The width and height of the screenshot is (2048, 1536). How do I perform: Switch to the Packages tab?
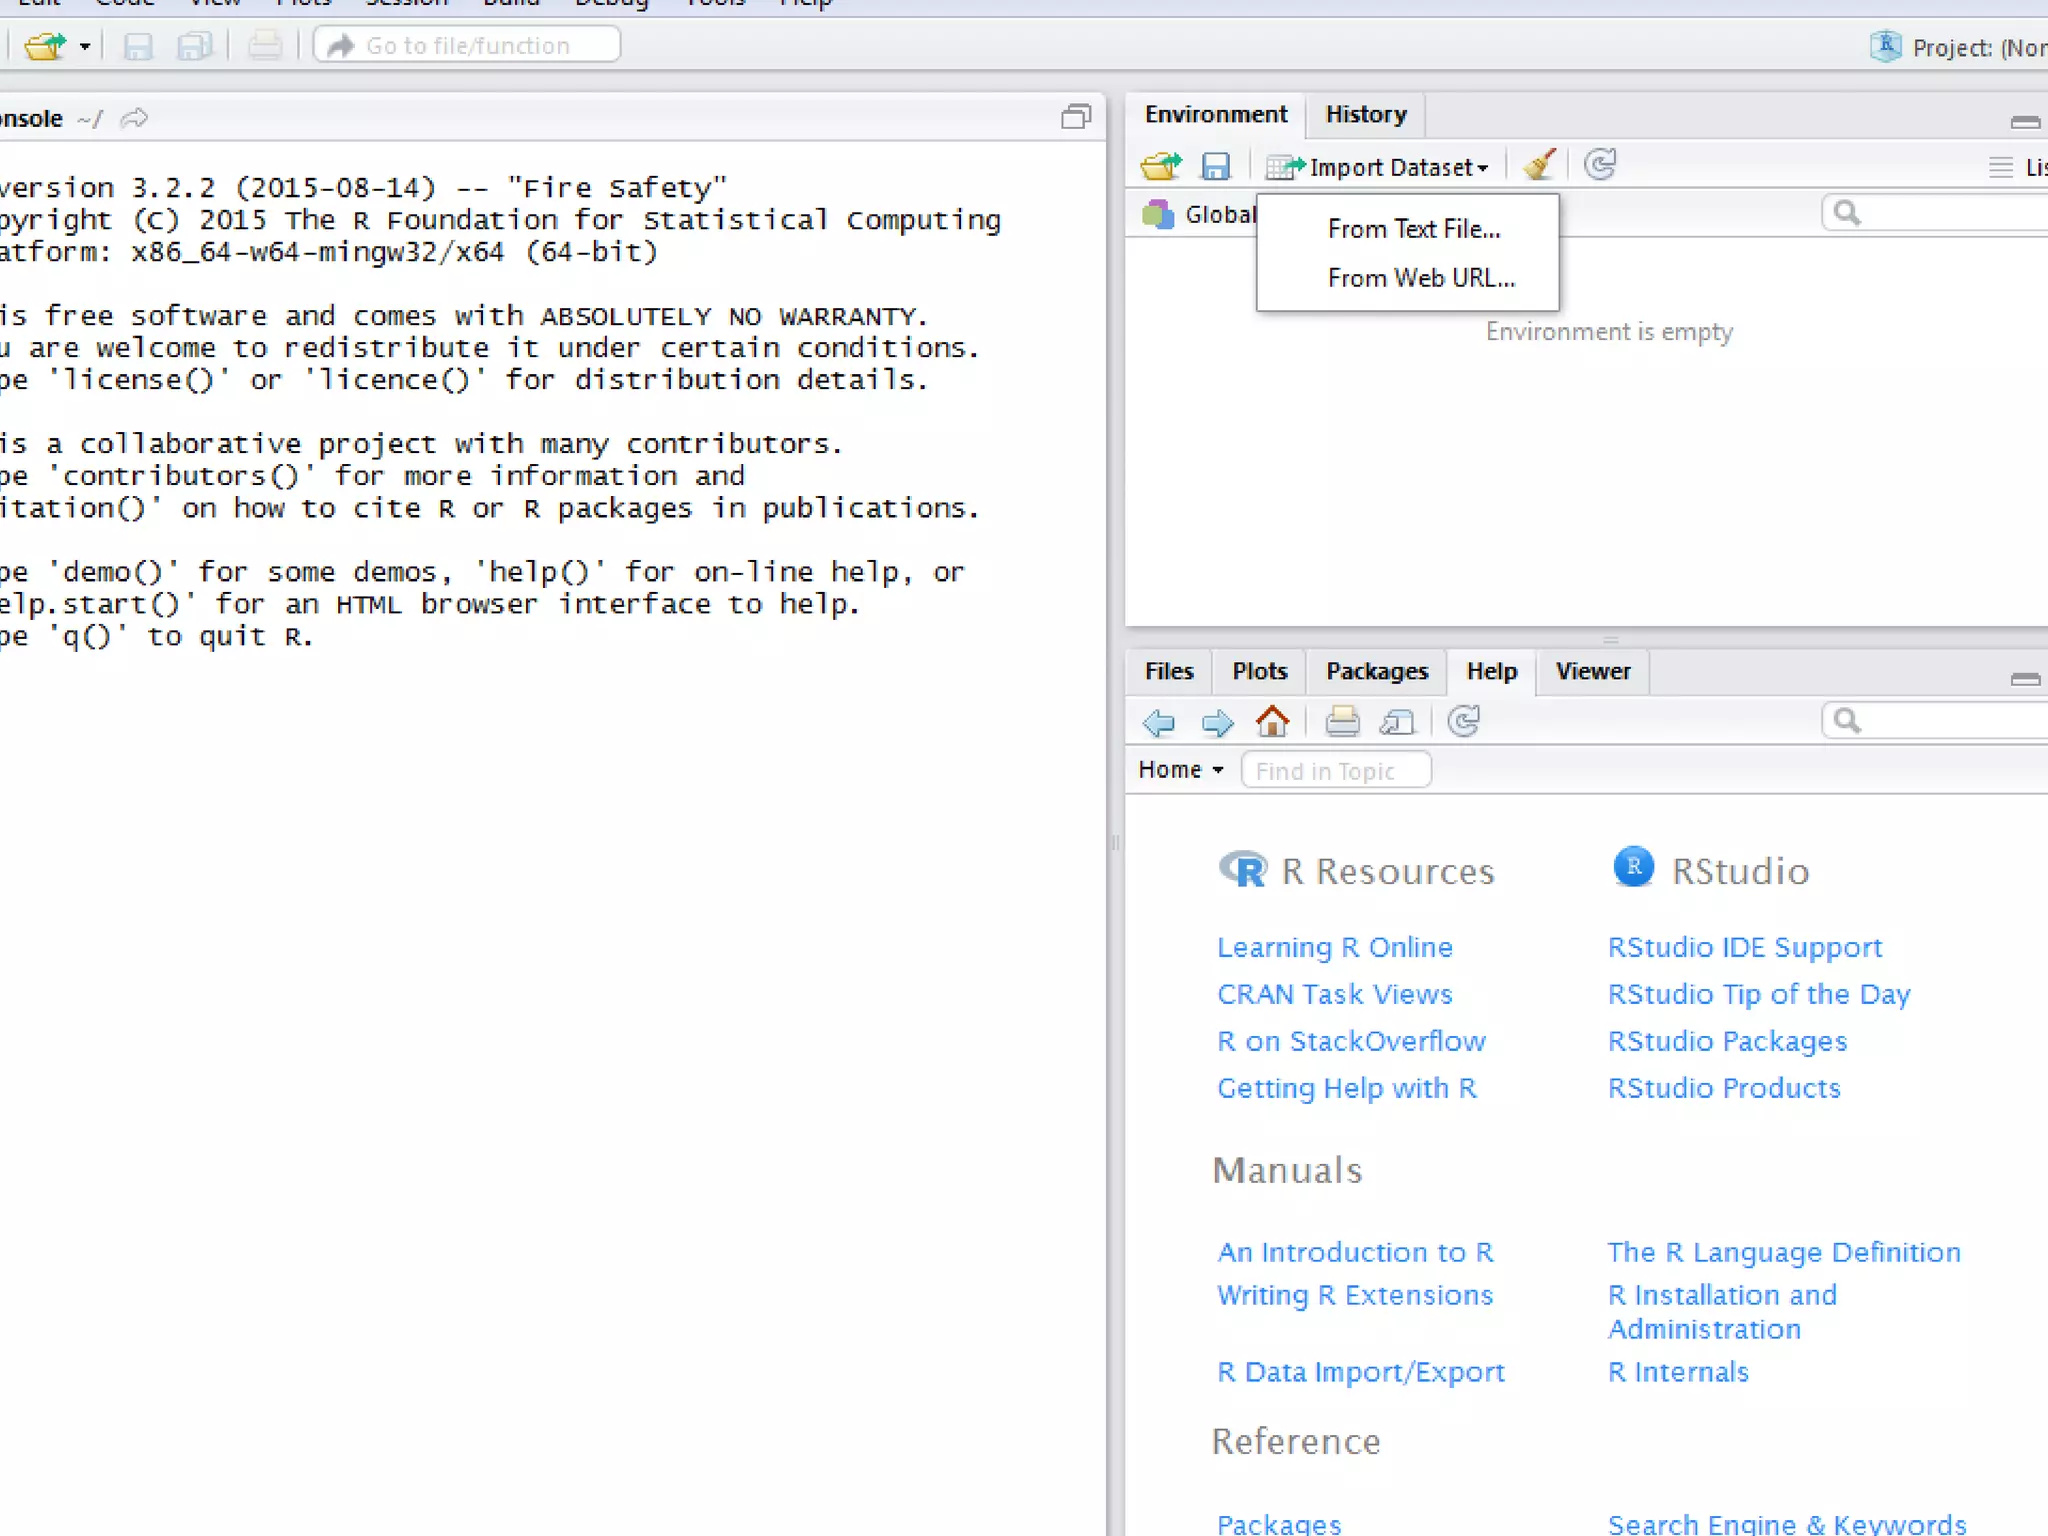pyautogui.click(x=1376, y=671)
